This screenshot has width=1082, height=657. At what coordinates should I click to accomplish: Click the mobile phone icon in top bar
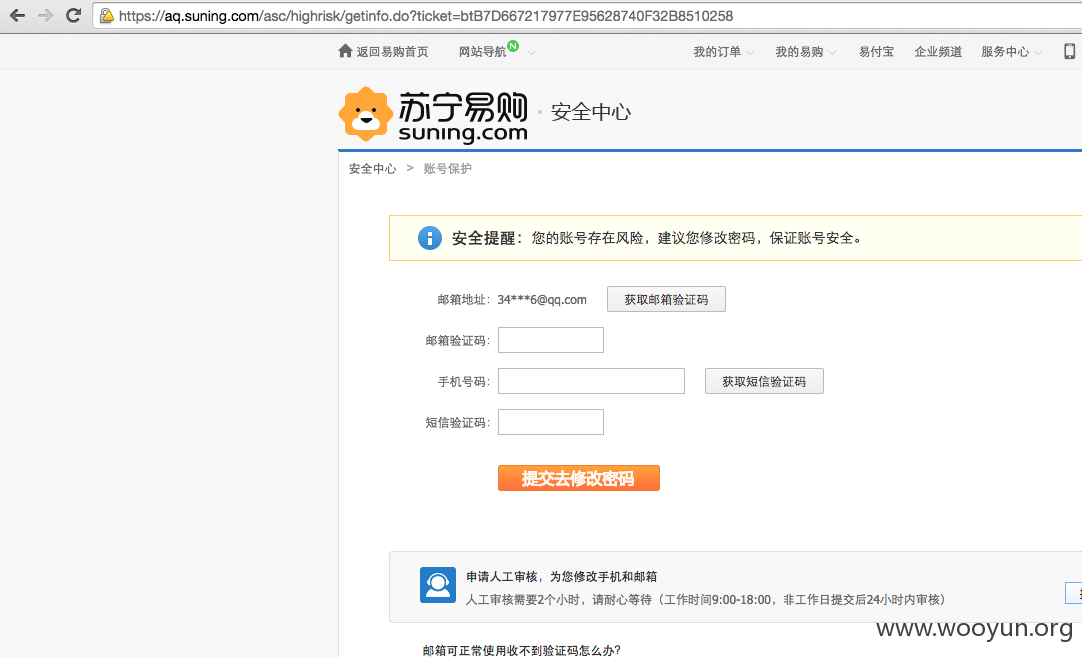[x=1070, y=51]
